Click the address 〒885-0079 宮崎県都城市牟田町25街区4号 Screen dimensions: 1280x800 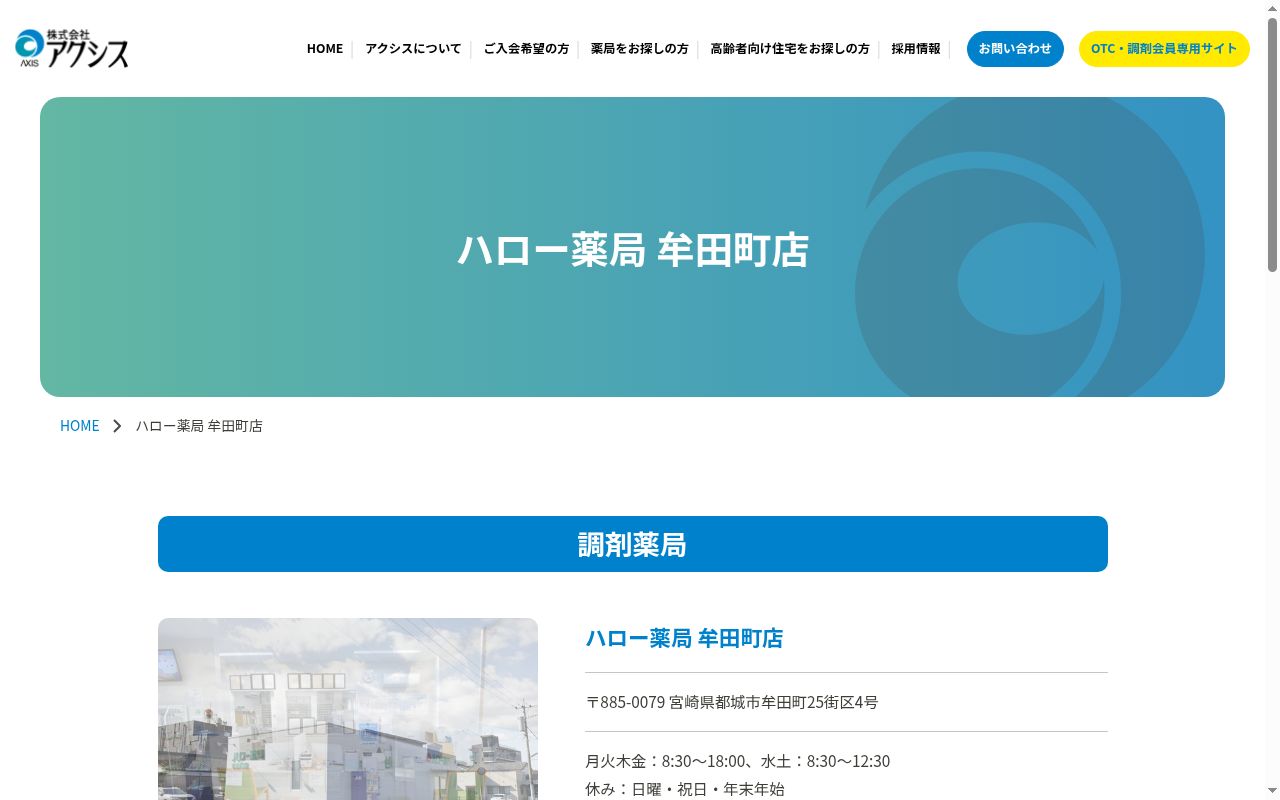click(x=732, y=702)
